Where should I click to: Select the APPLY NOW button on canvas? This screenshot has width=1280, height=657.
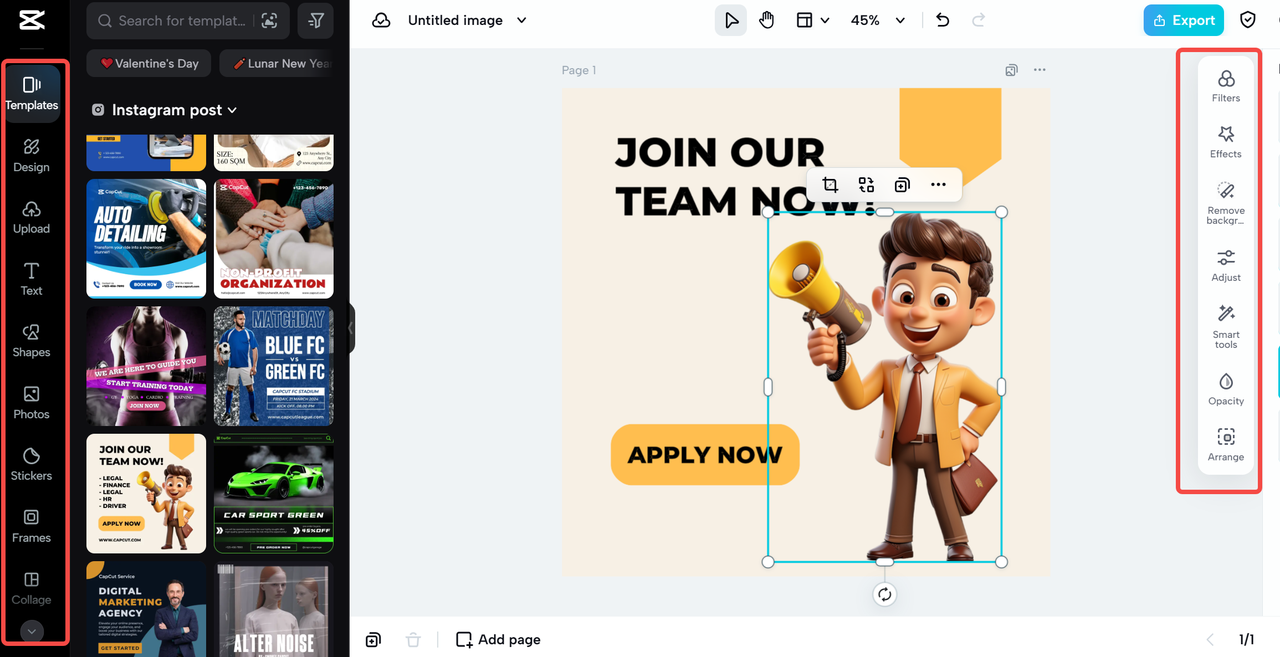[705, 455]
